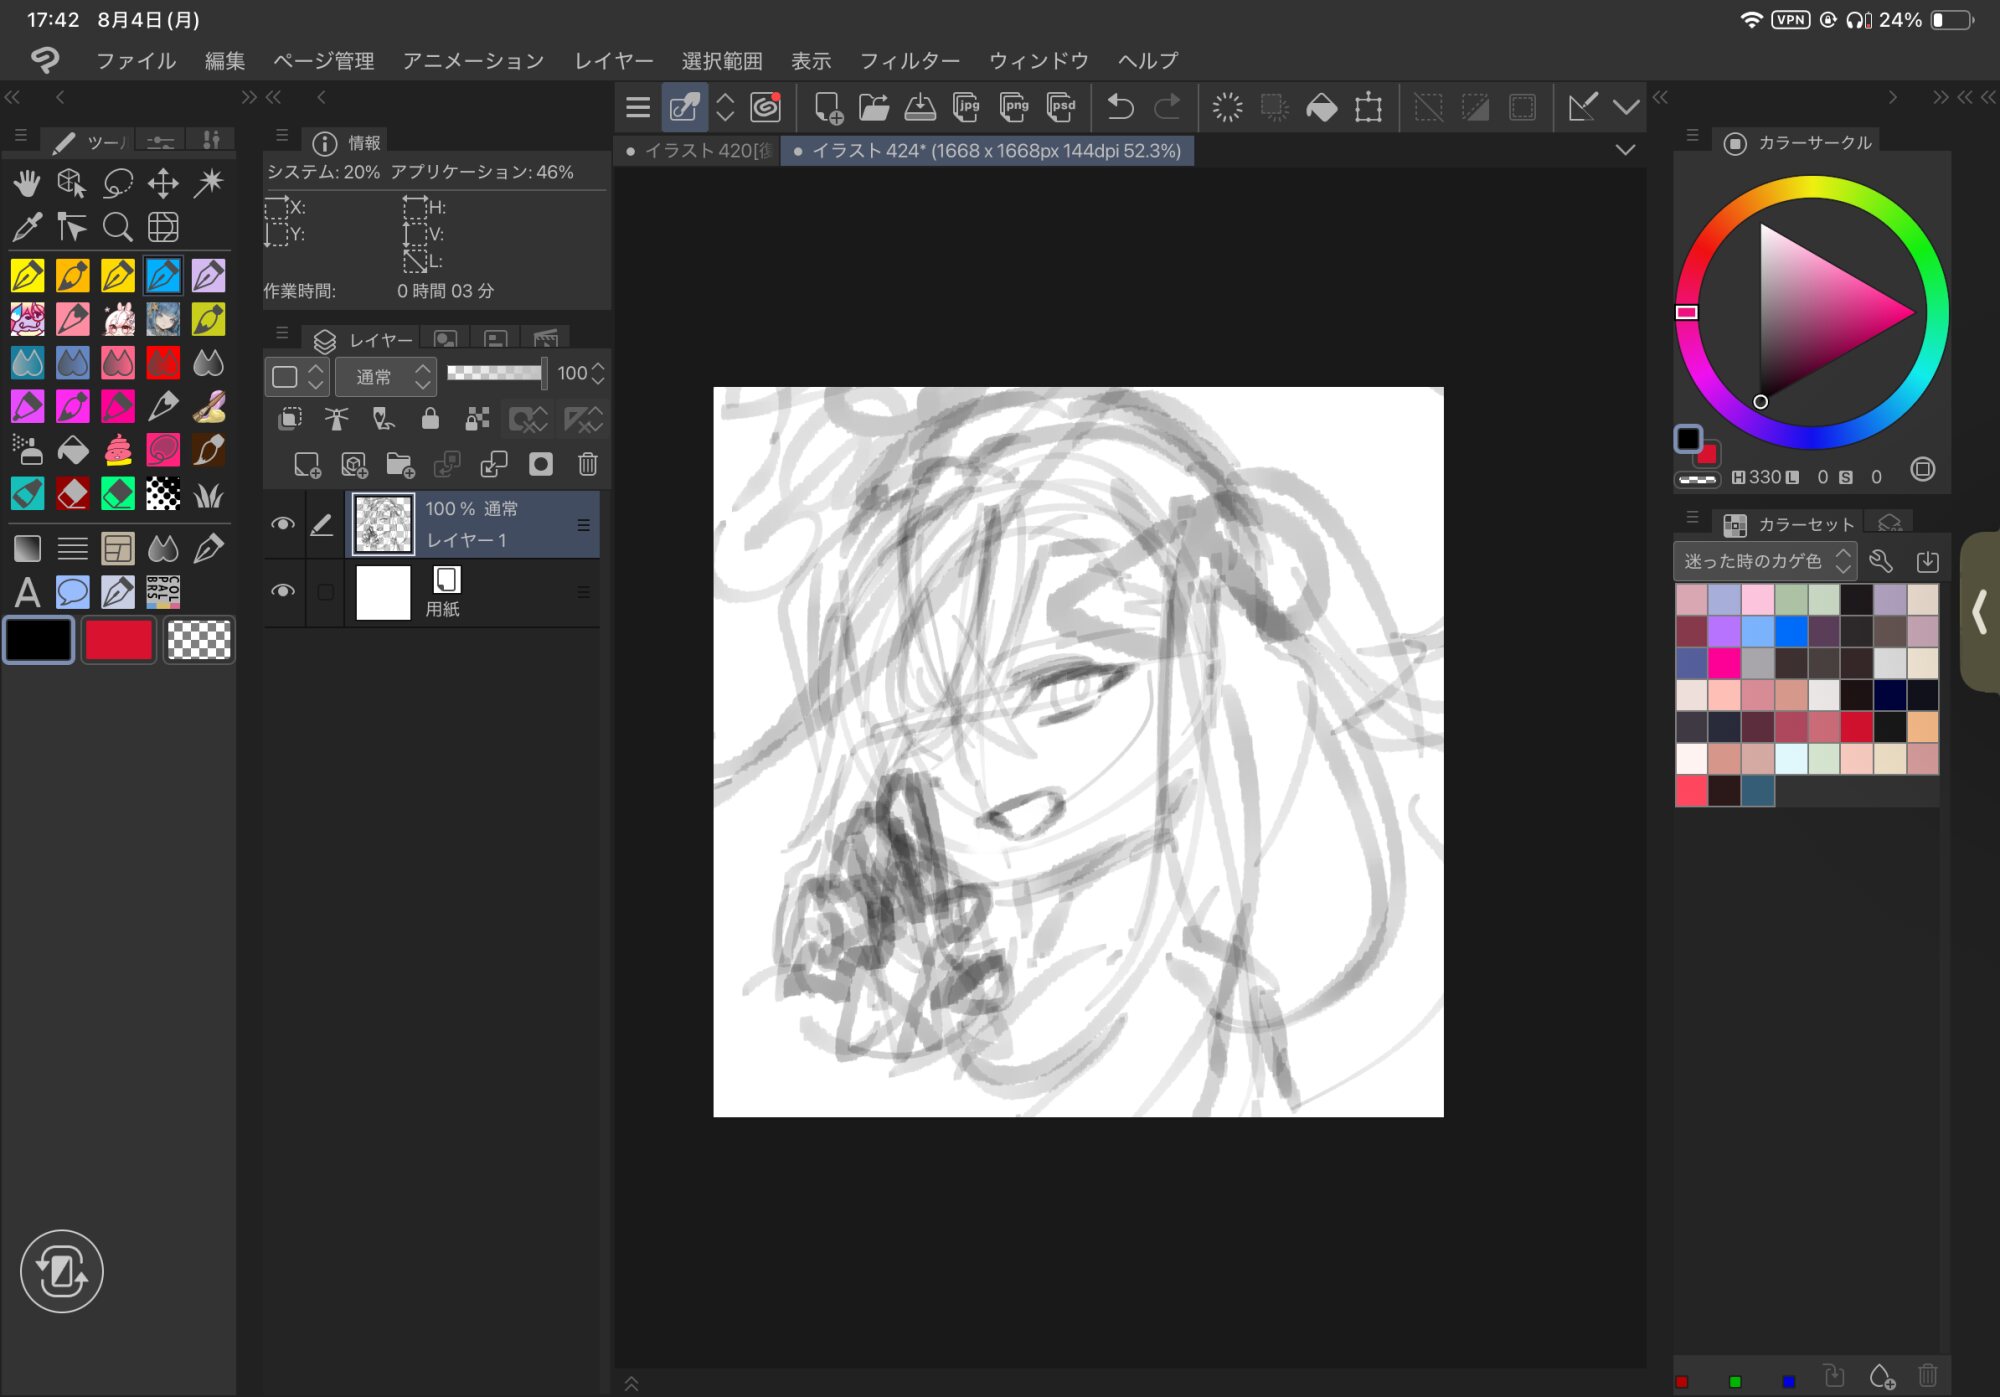Delete layer using trash icon
The width and height of the screenshot is (2000, 1397).
(588, 464)
